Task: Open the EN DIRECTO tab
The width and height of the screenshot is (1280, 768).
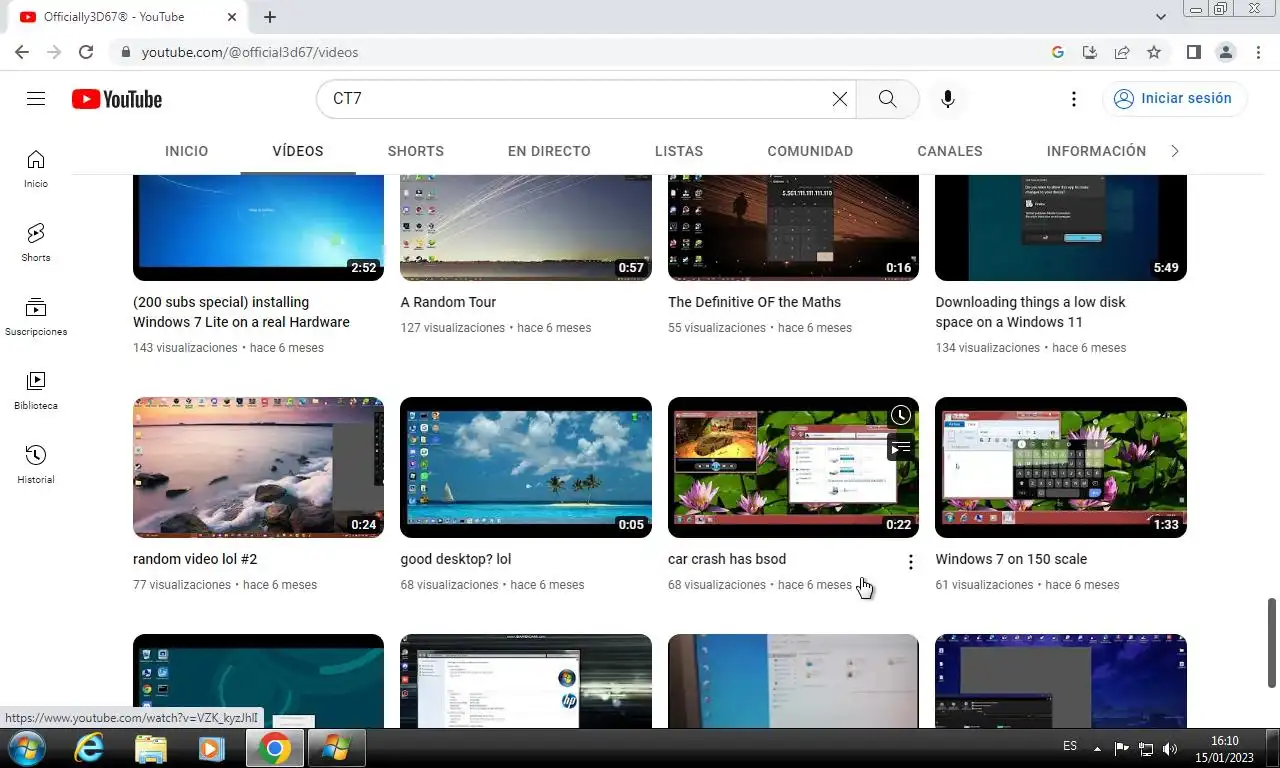Action: pyautogui.click(x=549, y=151)
